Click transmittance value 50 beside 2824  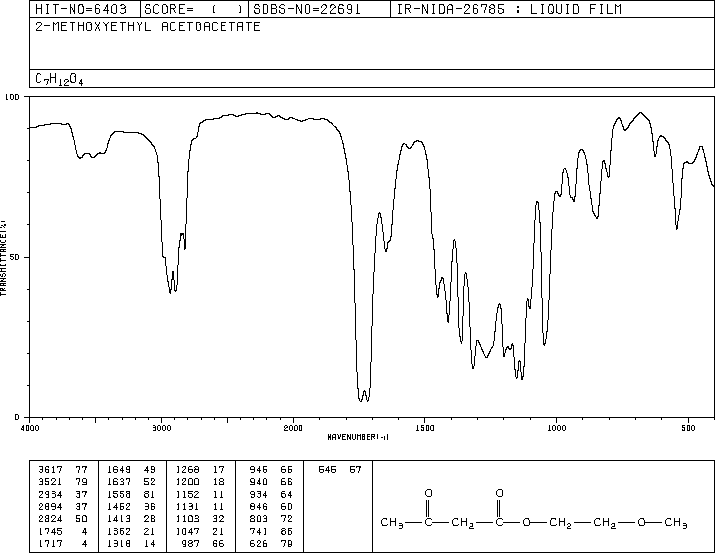[81, 519]
